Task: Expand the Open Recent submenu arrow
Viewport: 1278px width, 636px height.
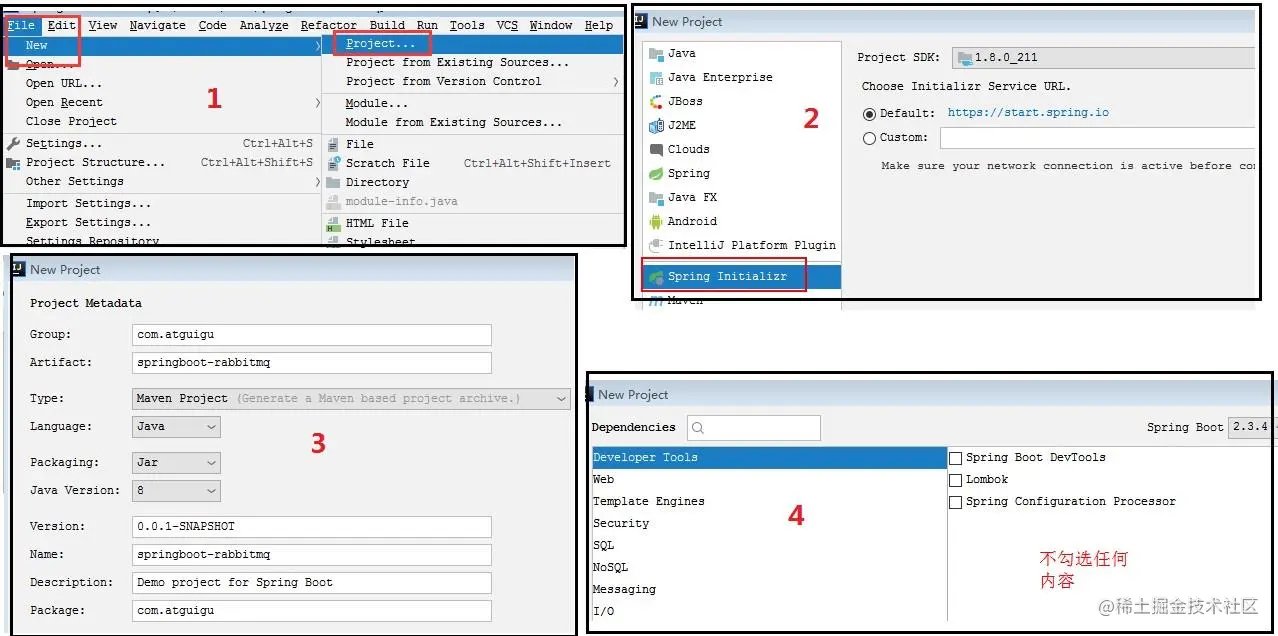Action: coord(318,102)
